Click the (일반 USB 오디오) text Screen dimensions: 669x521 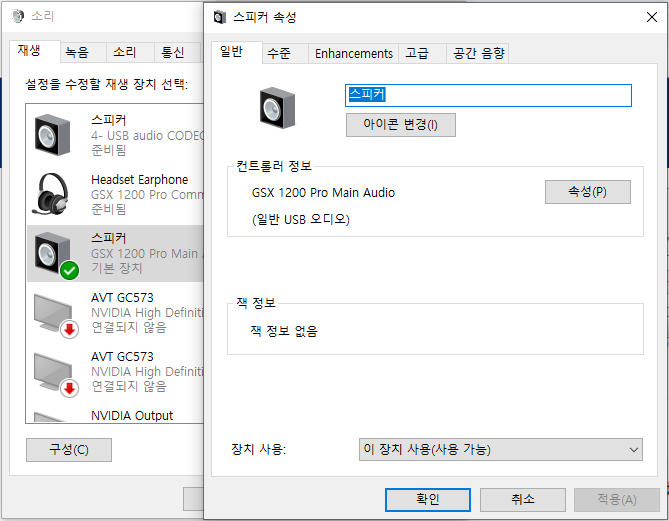click(300, 219)
